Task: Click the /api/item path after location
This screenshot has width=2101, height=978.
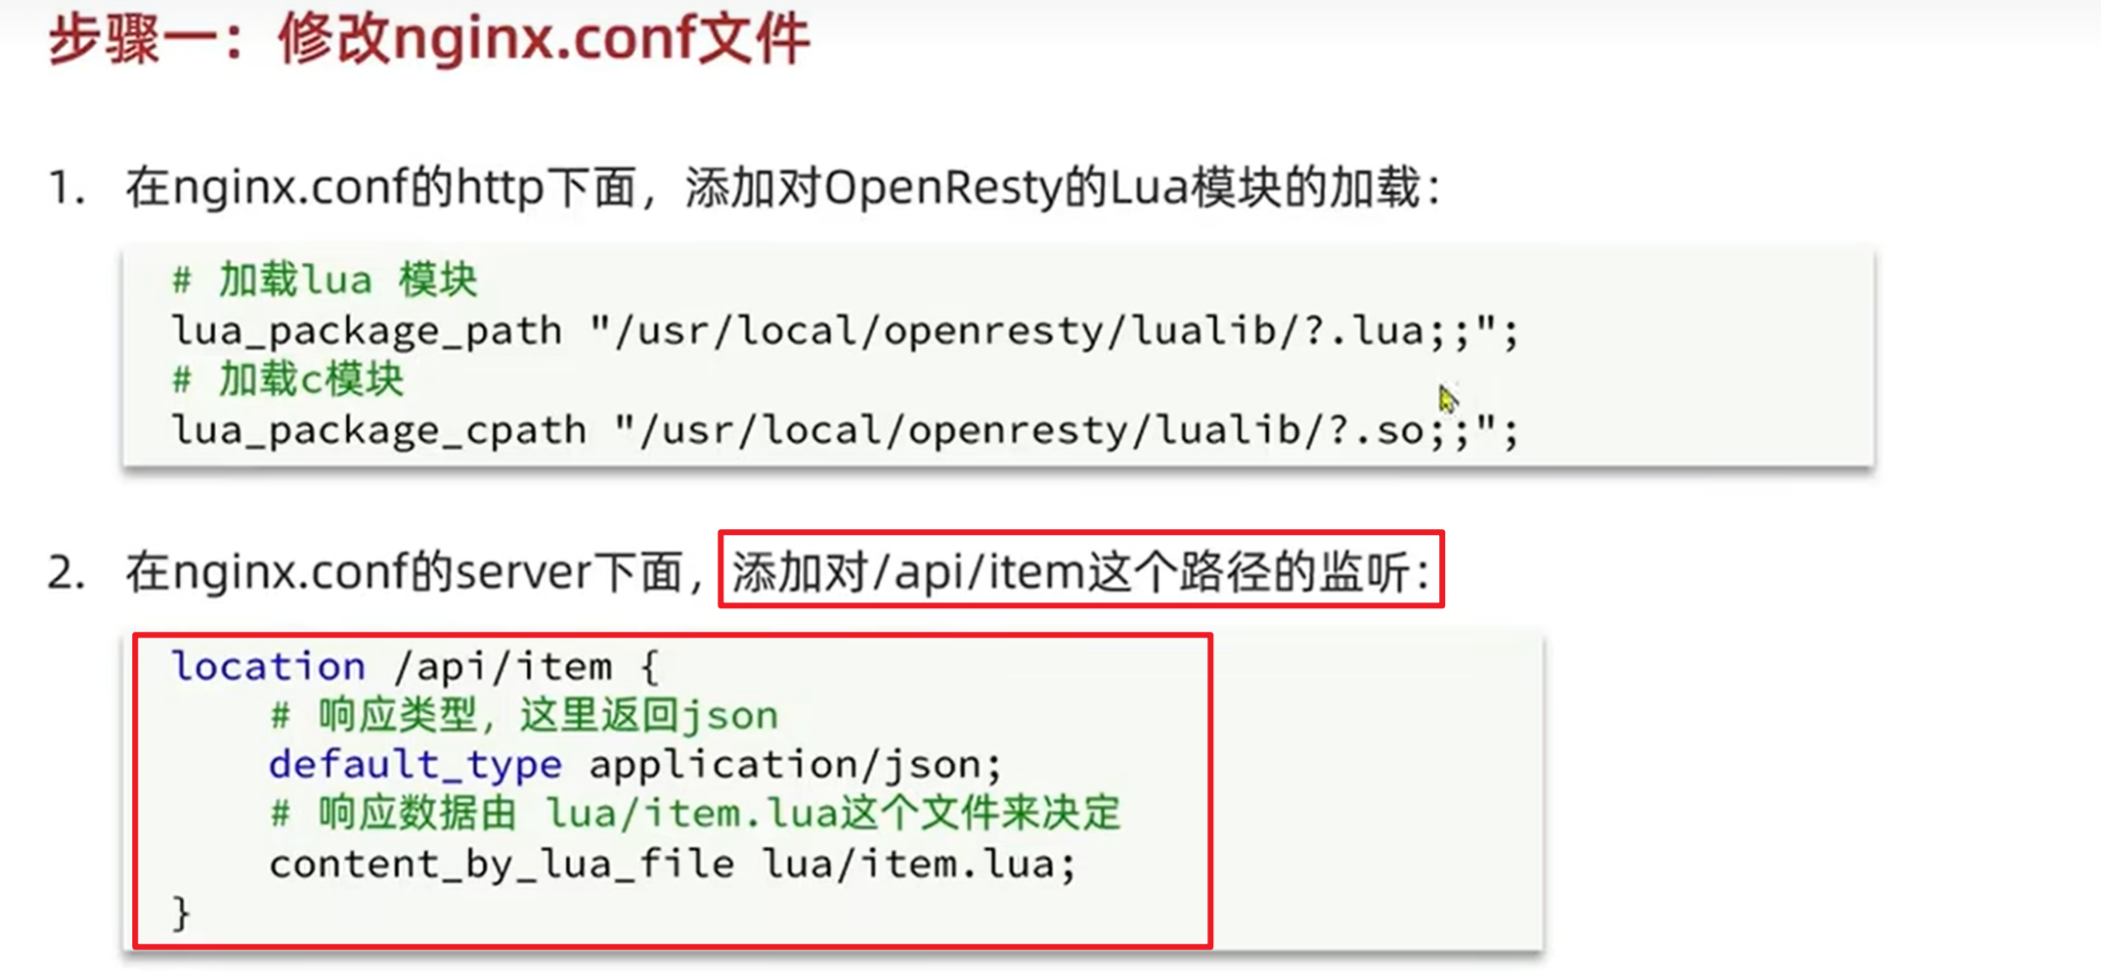Action: 503,667
